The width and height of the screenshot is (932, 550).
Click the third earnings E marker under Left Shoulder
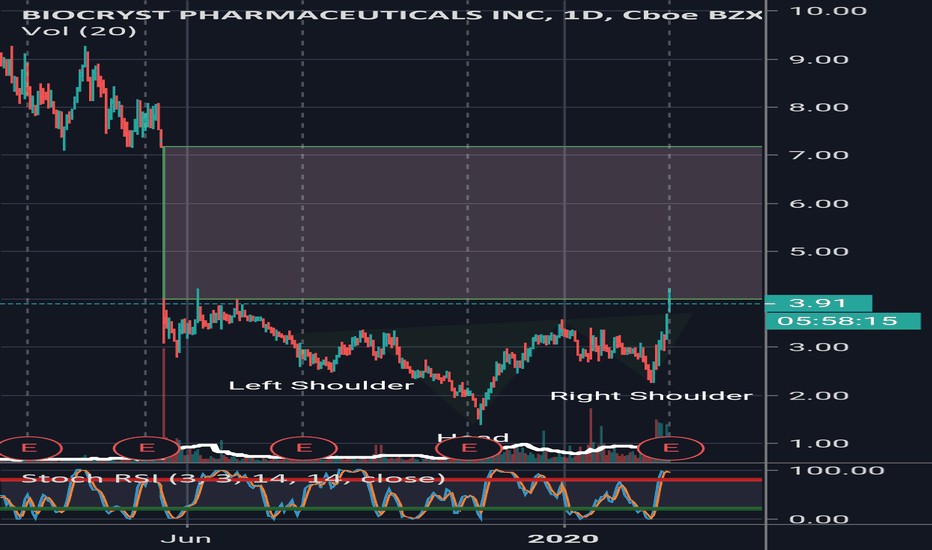[x=304, y=448]
